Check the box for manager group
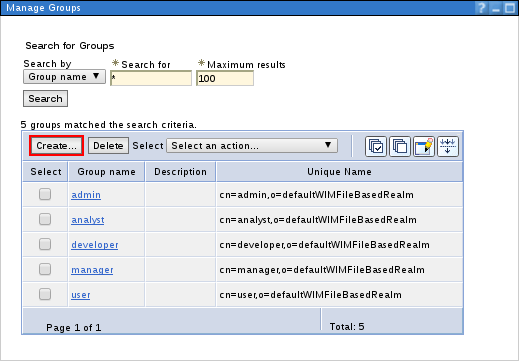Screen dimensions: 519x361 (x=45, y=269)
